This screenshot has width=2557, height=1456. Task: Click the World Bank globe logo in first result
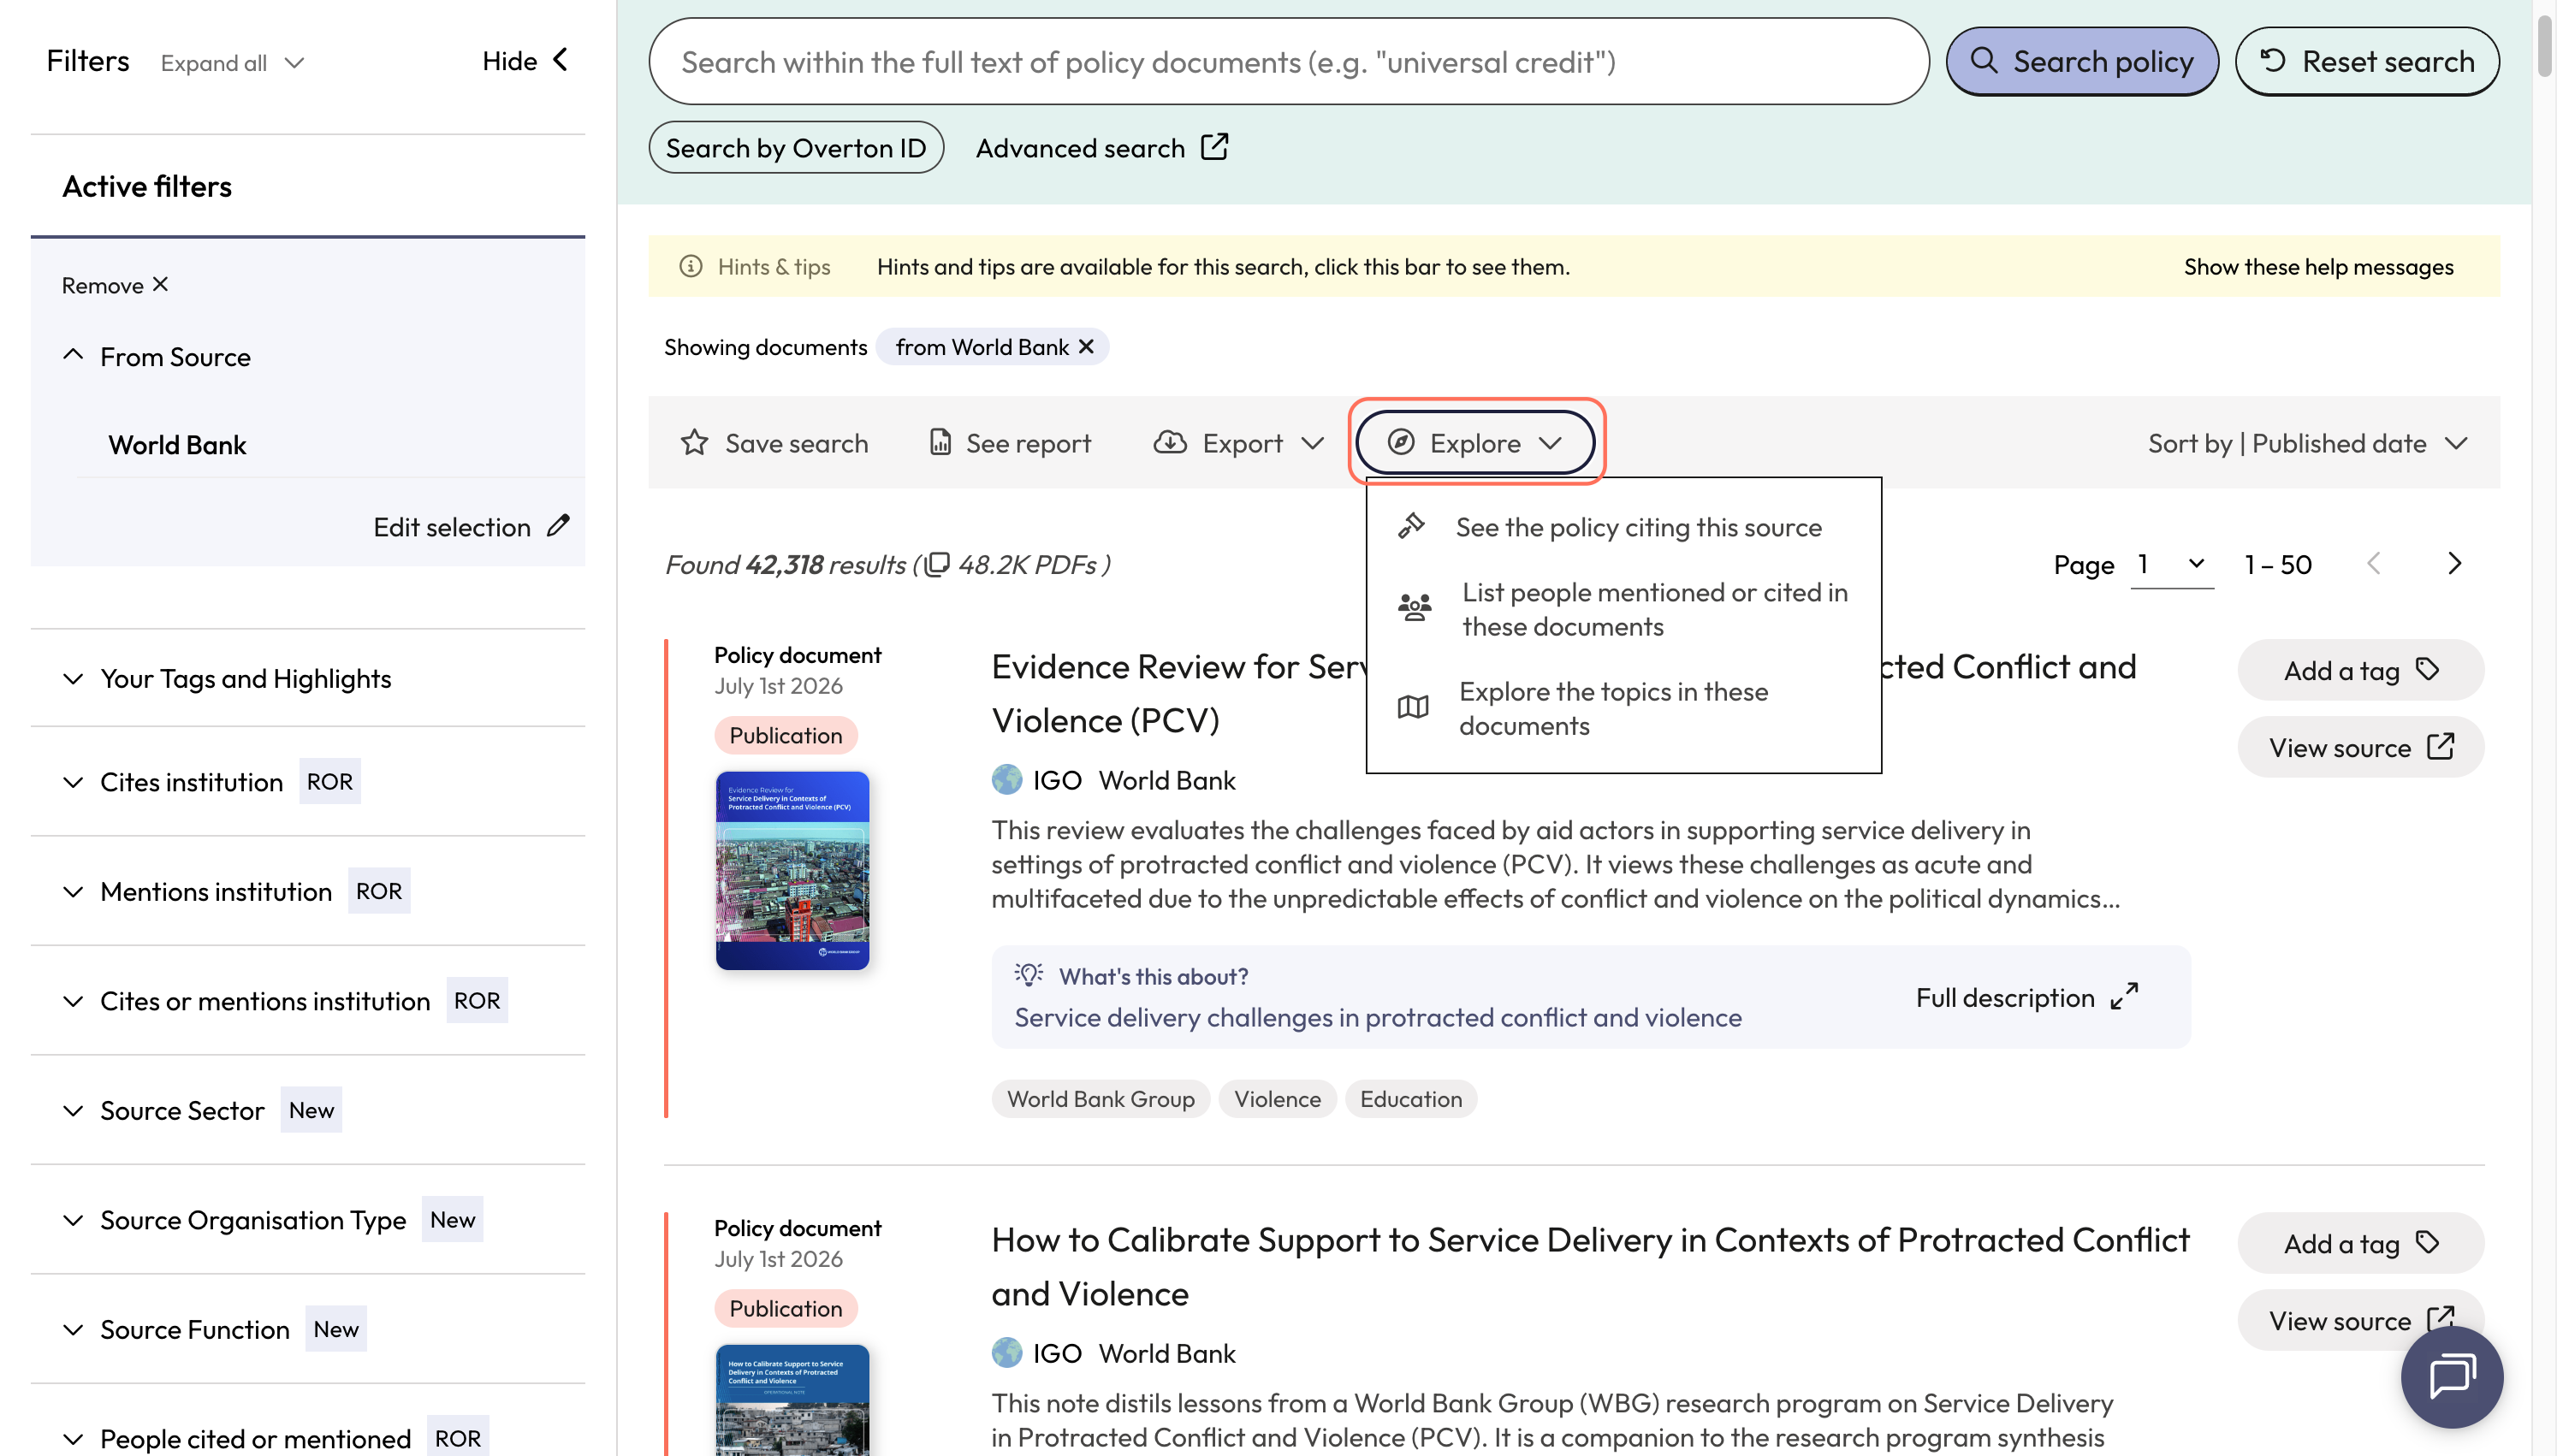click(x=1006, y=779)
